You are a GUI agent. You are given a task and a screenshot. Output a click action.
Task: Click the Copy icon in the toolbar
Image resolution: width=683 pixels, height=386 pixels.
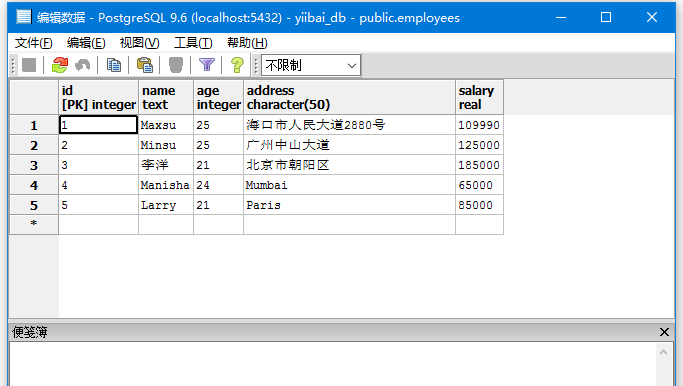(x=114, y=65)
